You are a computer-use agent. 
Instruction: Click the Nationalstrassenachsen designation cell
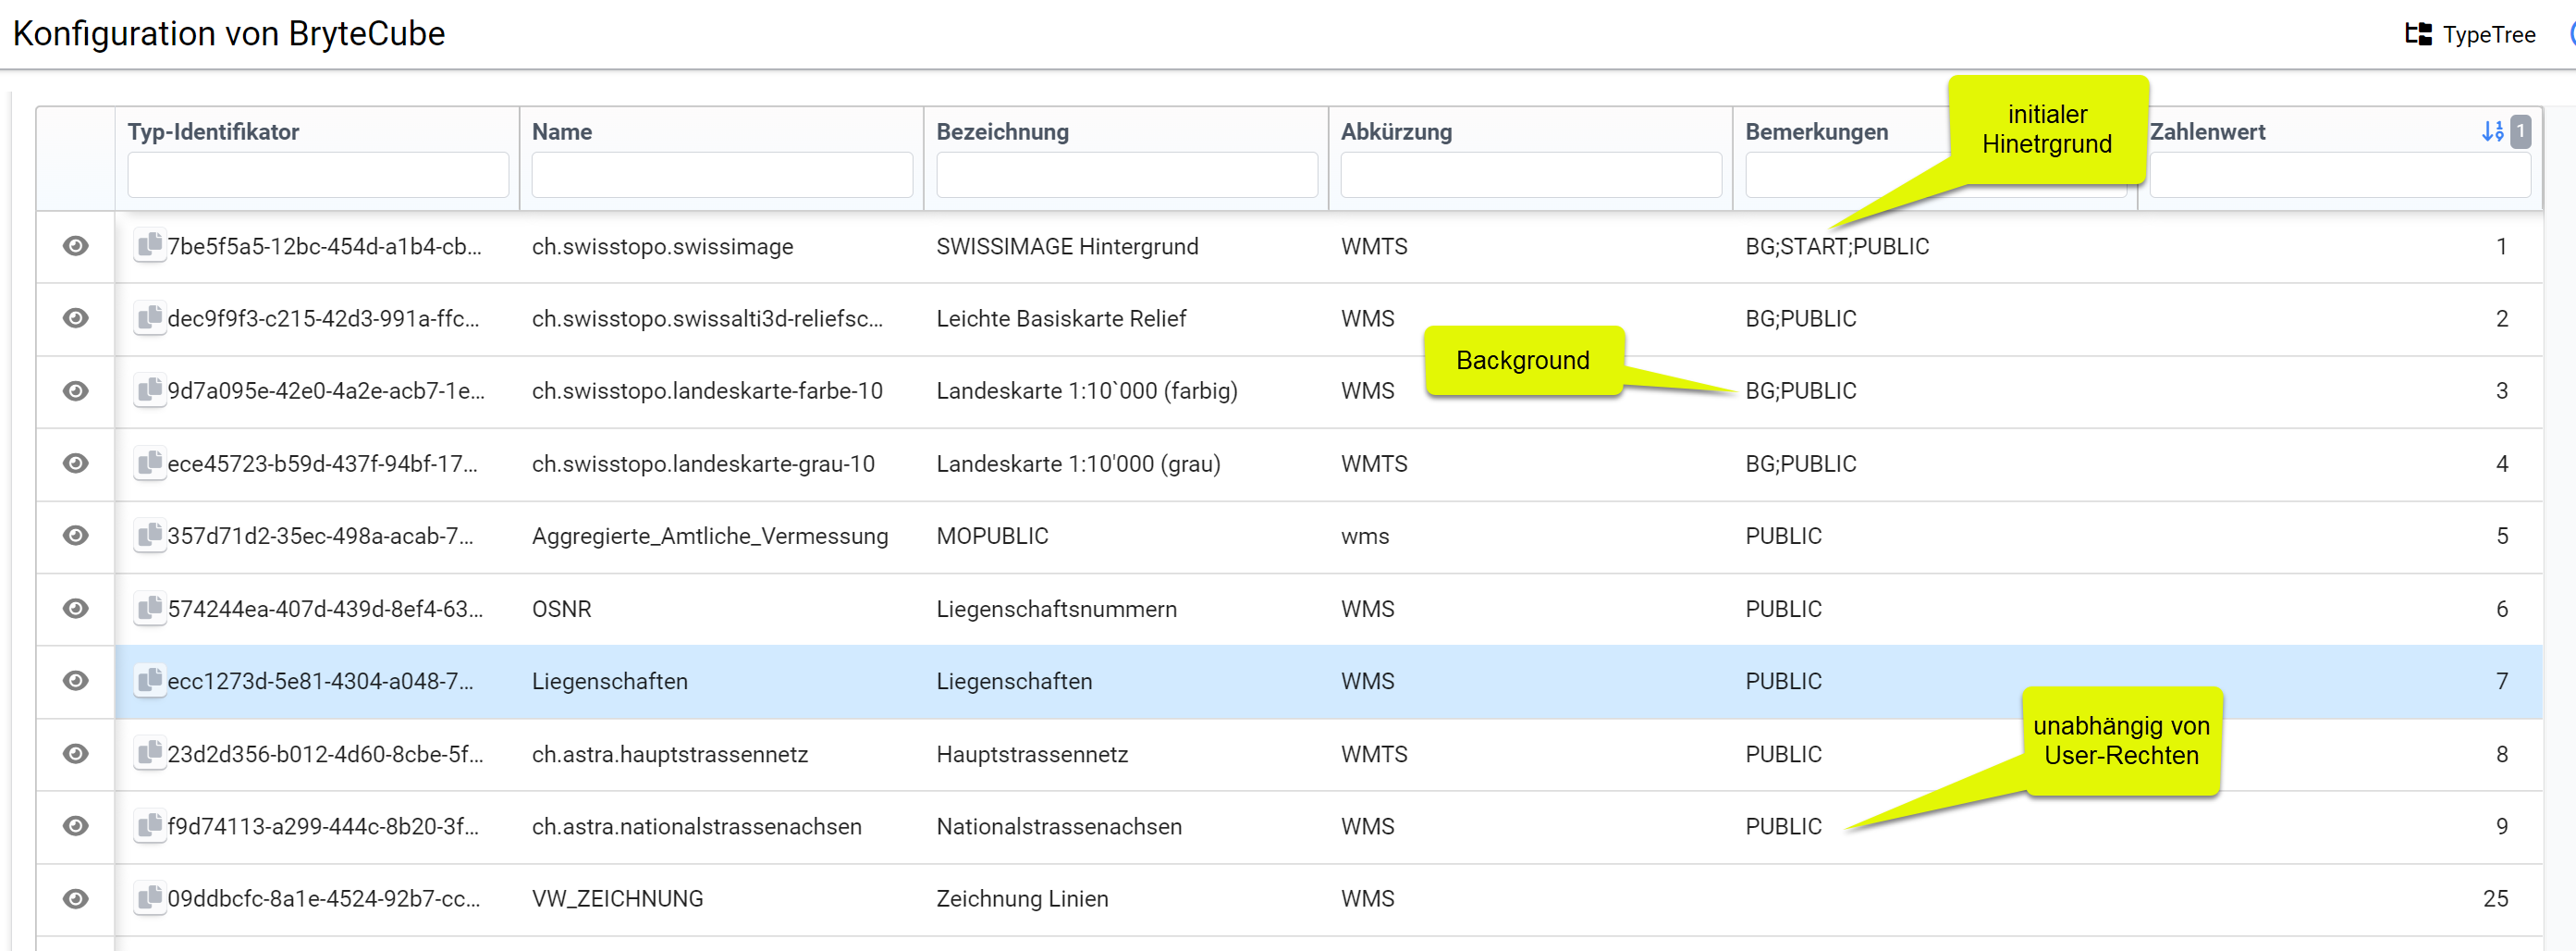tap(1059, 827)
